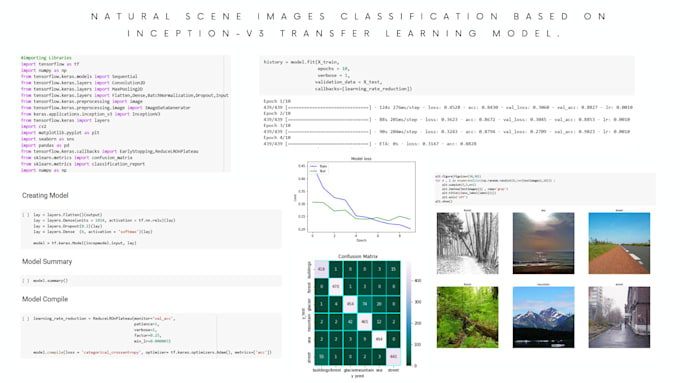Click the "Model Compile" heading
Screen dimensions: 680x383
click(45, 299)
